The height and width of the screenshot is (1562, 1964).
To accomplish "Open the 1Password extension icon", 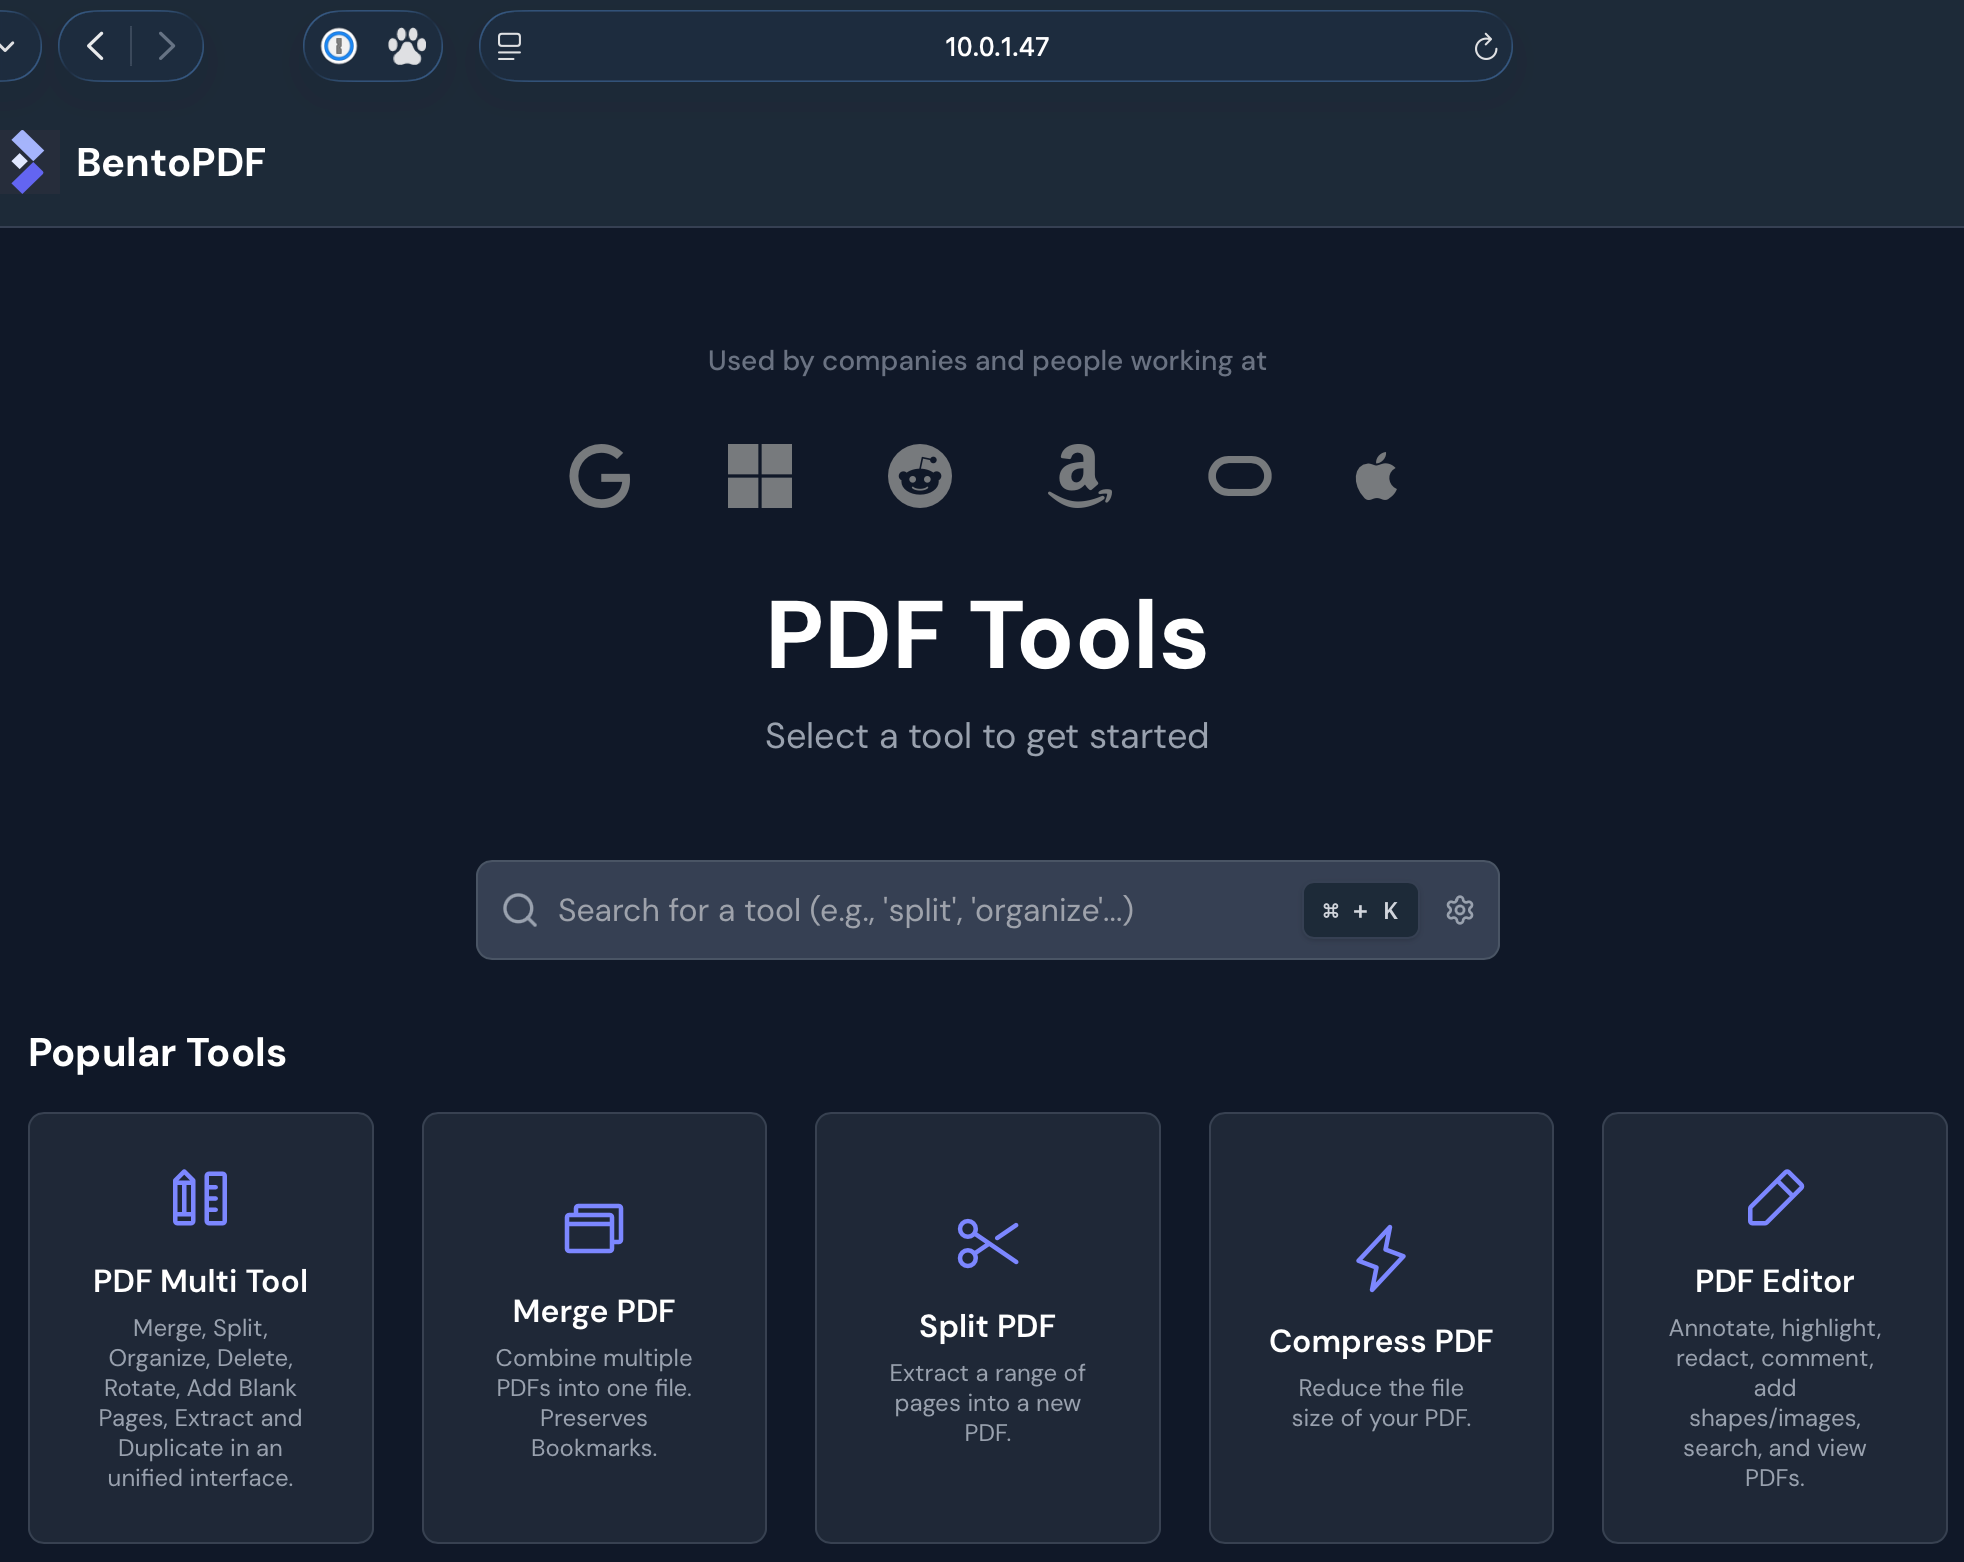I will (x=339, y=46).
